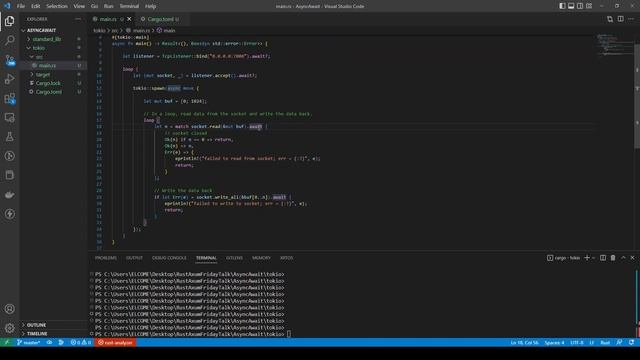Click errors and warnings count in status bar

(81, 342)
